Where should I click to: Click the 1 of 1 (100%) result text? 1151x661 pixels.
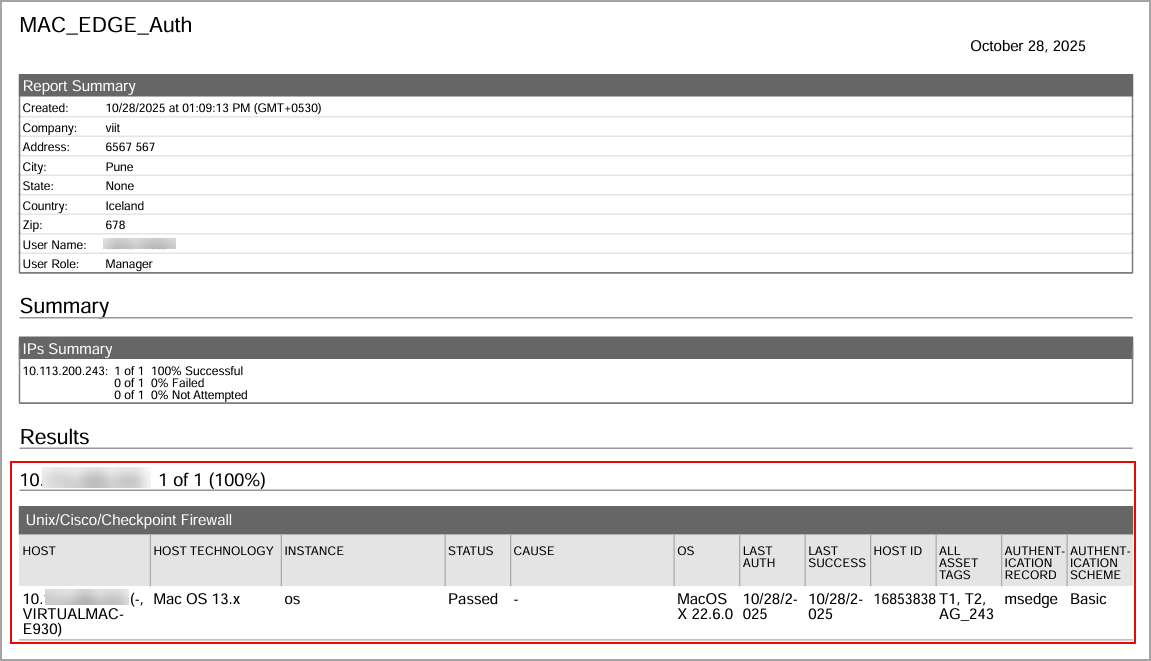211,480
